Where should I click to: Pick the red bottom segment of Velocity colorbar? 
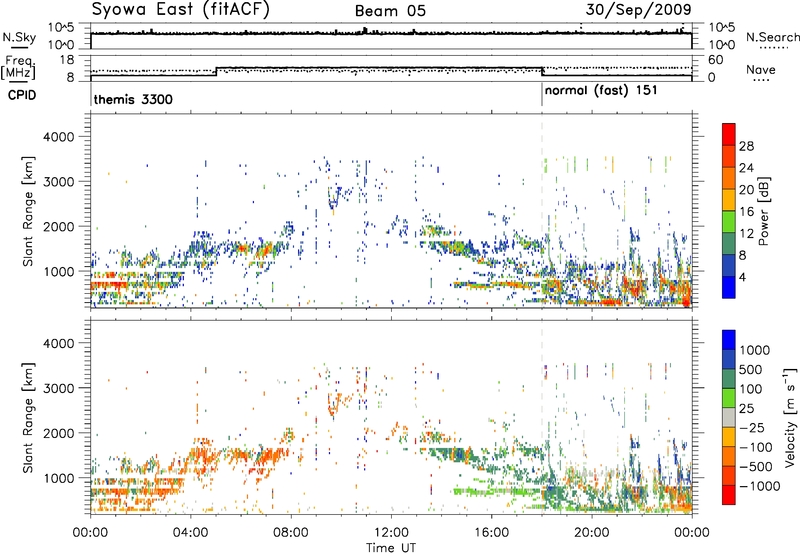click(729, 495)
